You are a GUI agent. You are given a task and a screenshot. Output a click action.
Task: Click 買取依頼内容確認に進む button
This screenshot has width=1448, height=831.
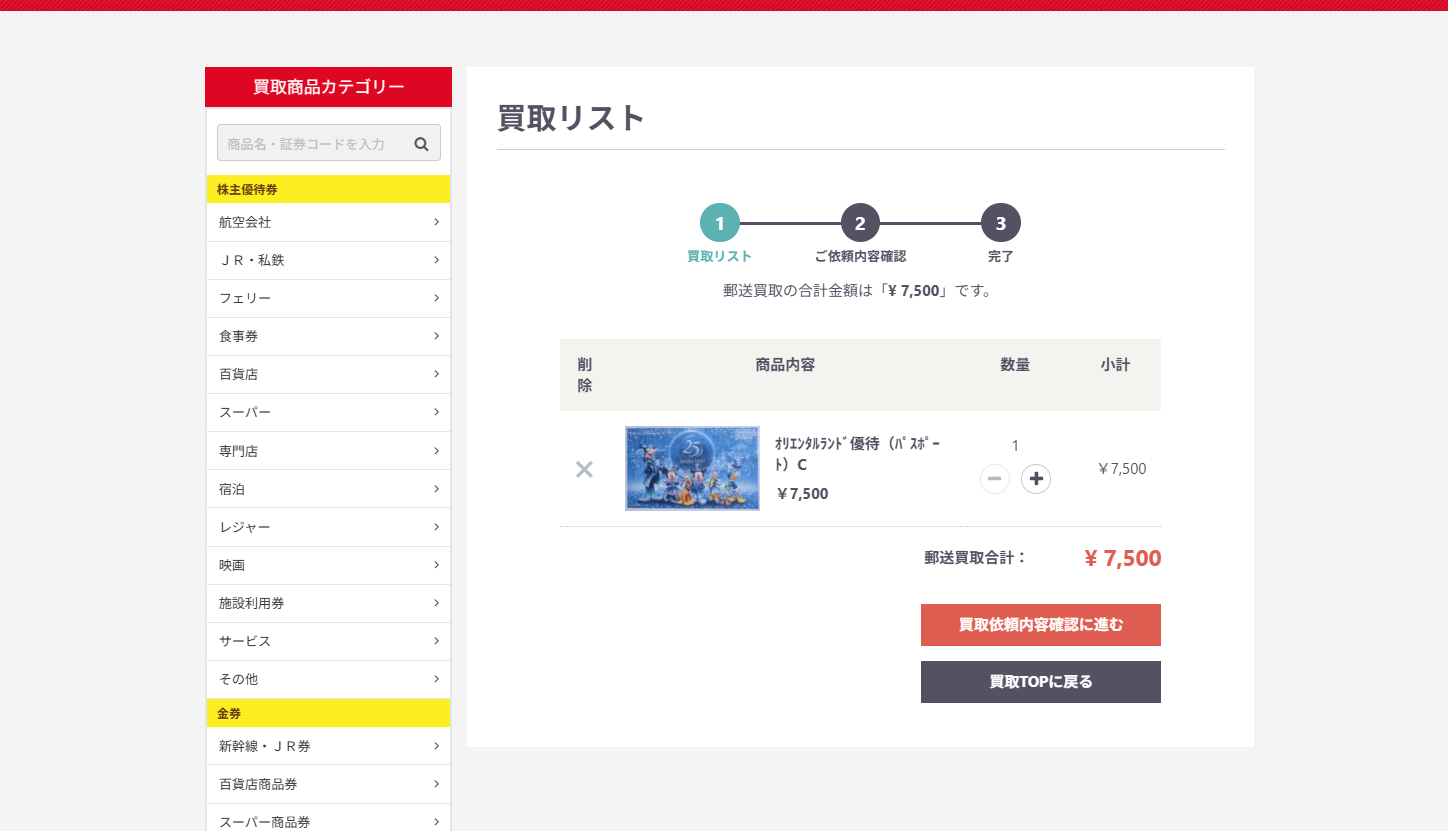coord(1041,625)
